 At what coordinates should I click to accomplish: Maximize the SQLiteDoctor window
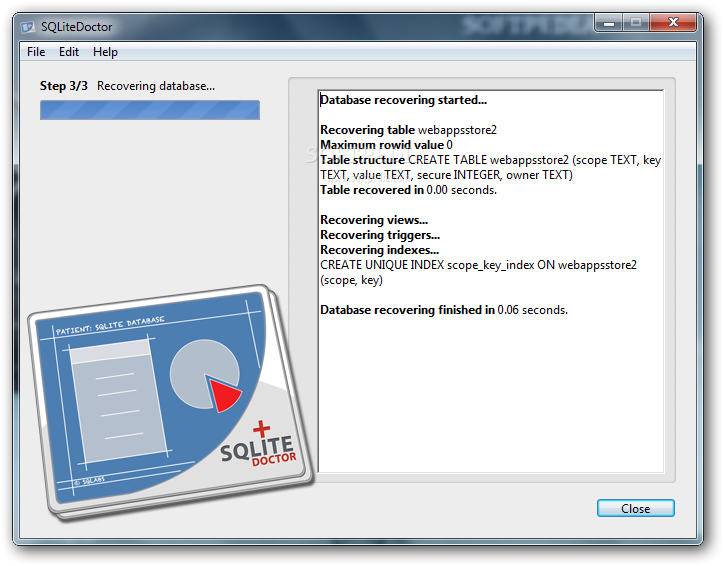pyautogui.click(x=636, y=22)
